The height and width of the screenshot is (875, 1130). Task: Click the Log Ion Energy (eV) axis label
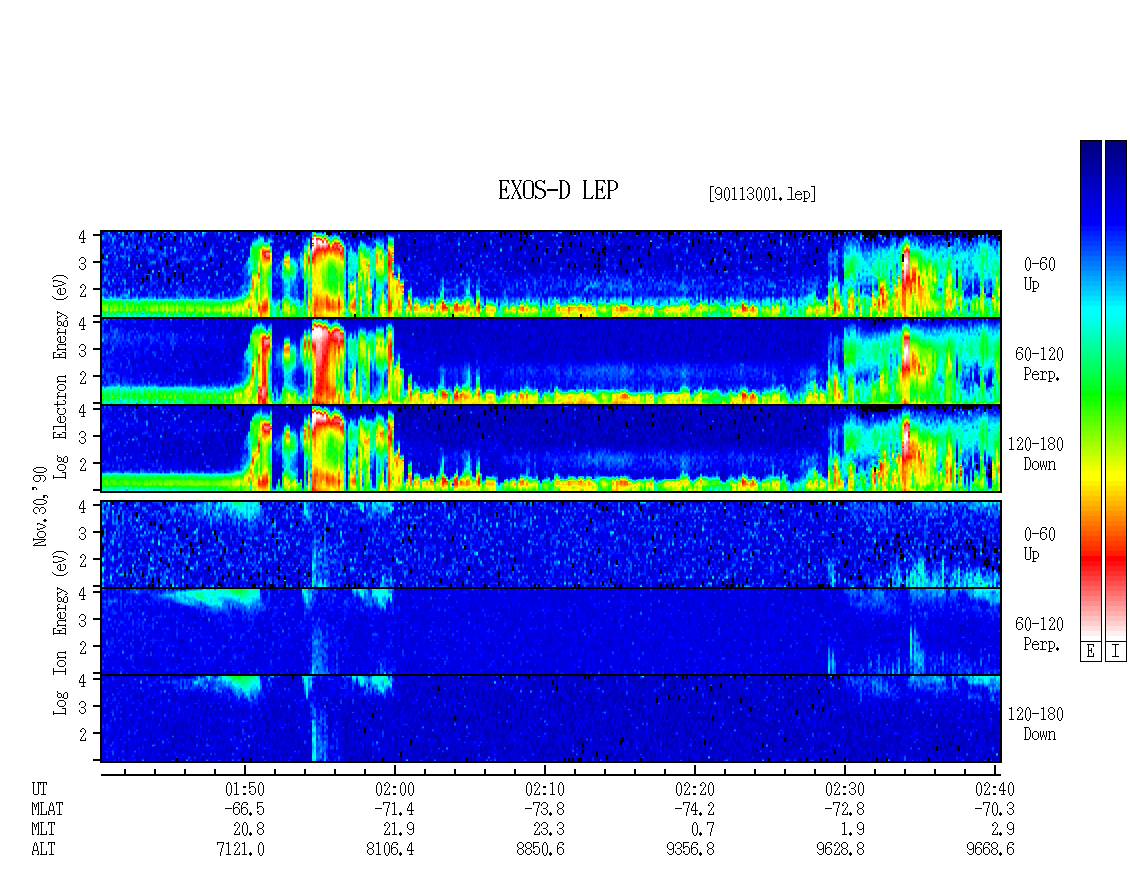click(x=61, y=633)
